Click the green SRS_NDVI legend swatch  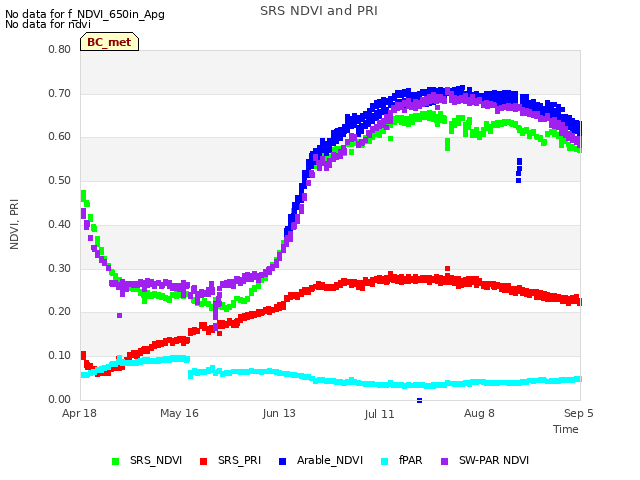[116, 461]
